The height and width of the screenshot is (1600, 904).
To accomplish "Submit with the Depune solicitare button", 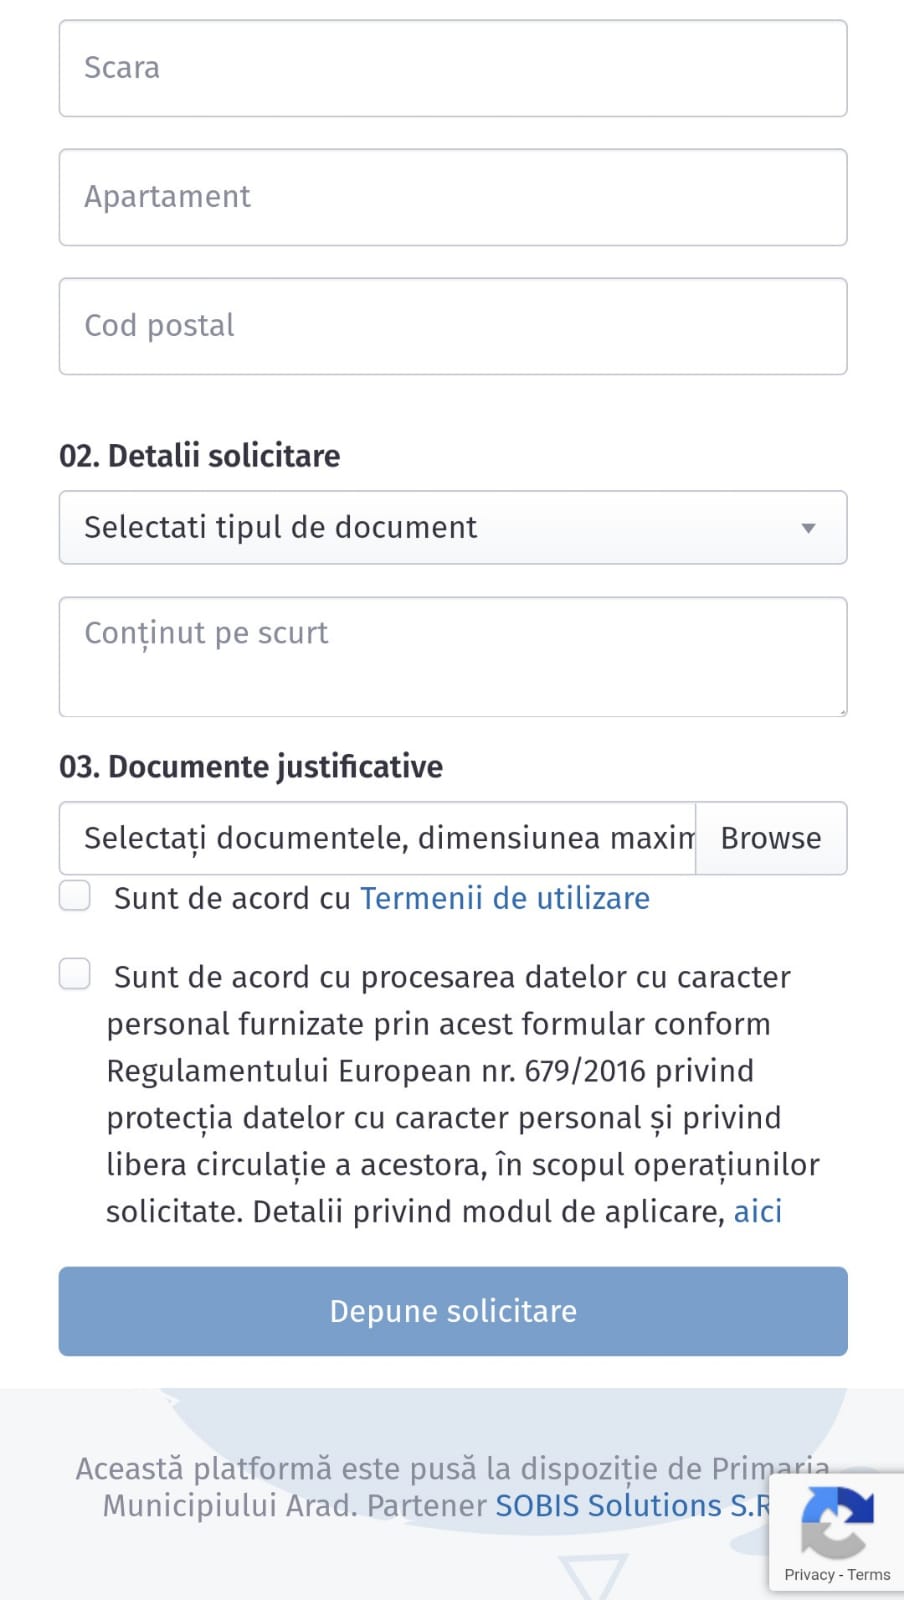I will pyautogui.click(x=452, y=1311).
